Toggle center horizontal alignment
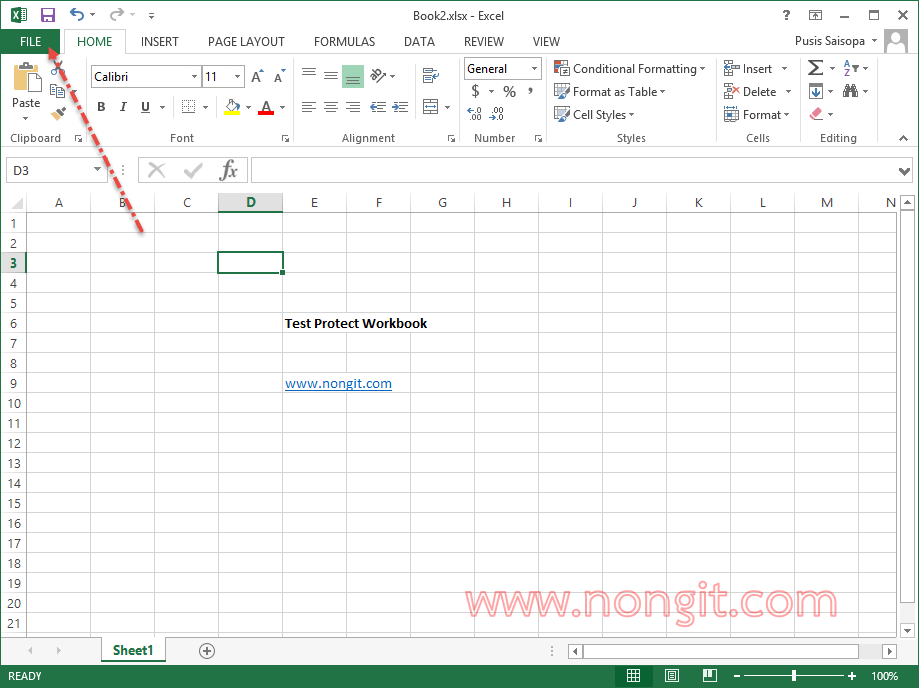The height and width of the screenshot is (688, 919). 331,107
